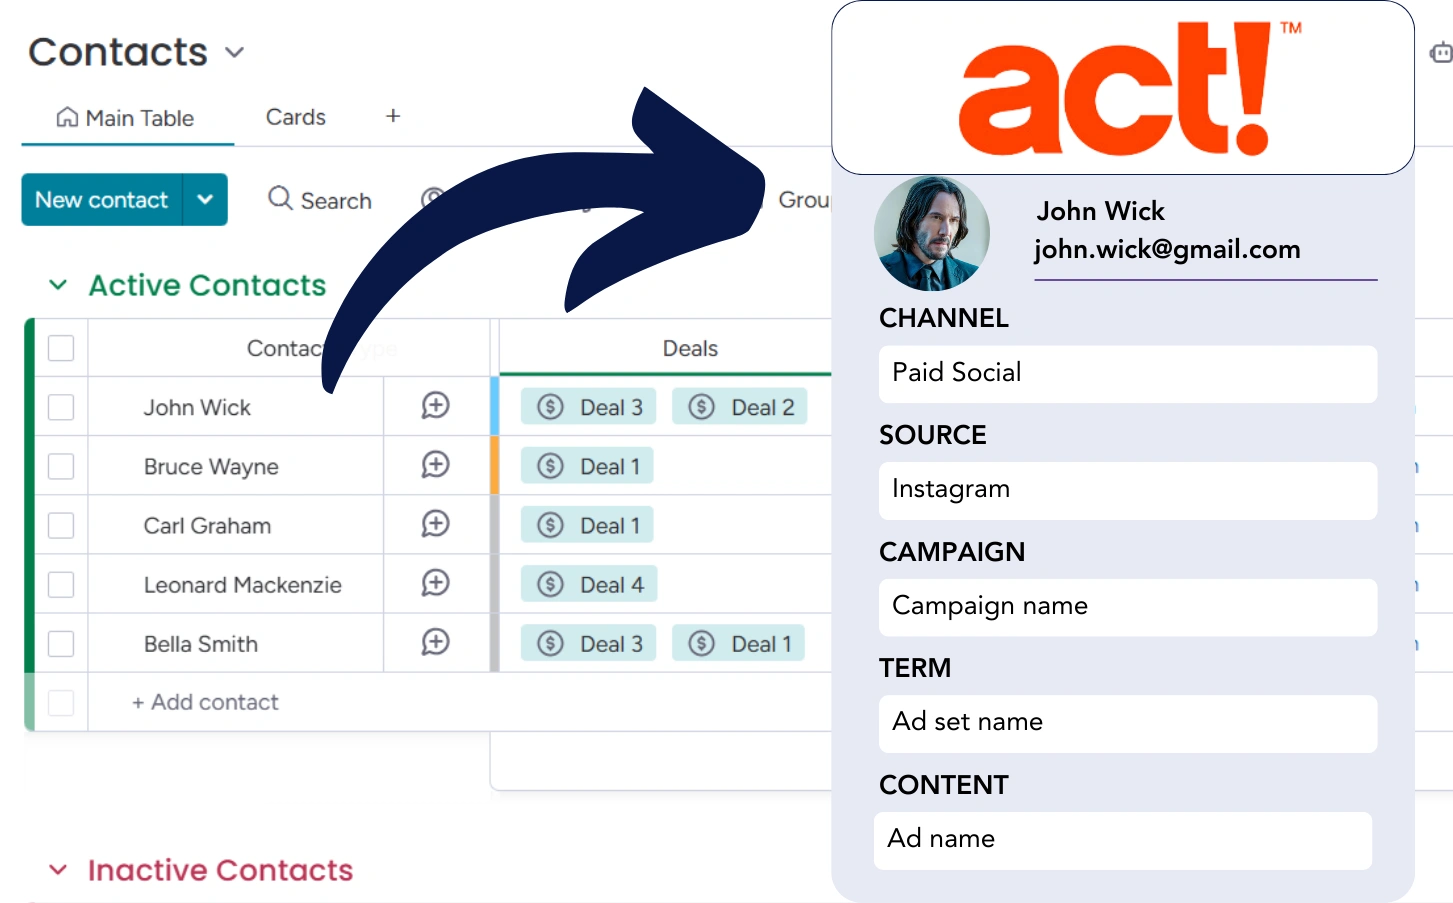The width and height of the screenshot is (1453, 903).
Task: Check the Bella Smith row checkbox
Action: [x=61, y=643]
